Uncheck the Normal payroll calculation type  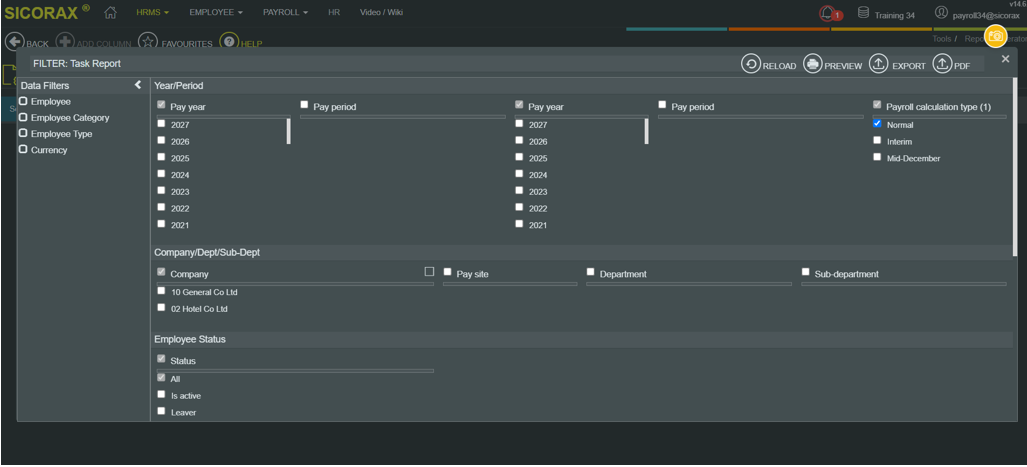point(877,123)
